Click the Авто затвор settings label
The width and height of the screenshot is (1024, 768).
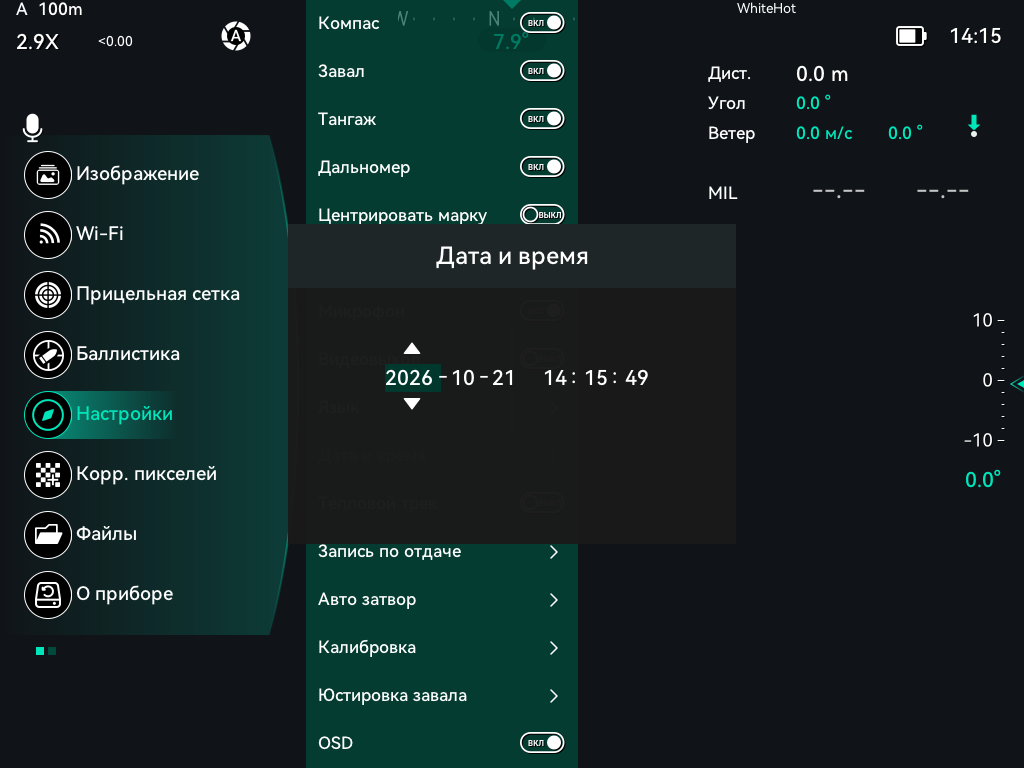tap(367, 600)
